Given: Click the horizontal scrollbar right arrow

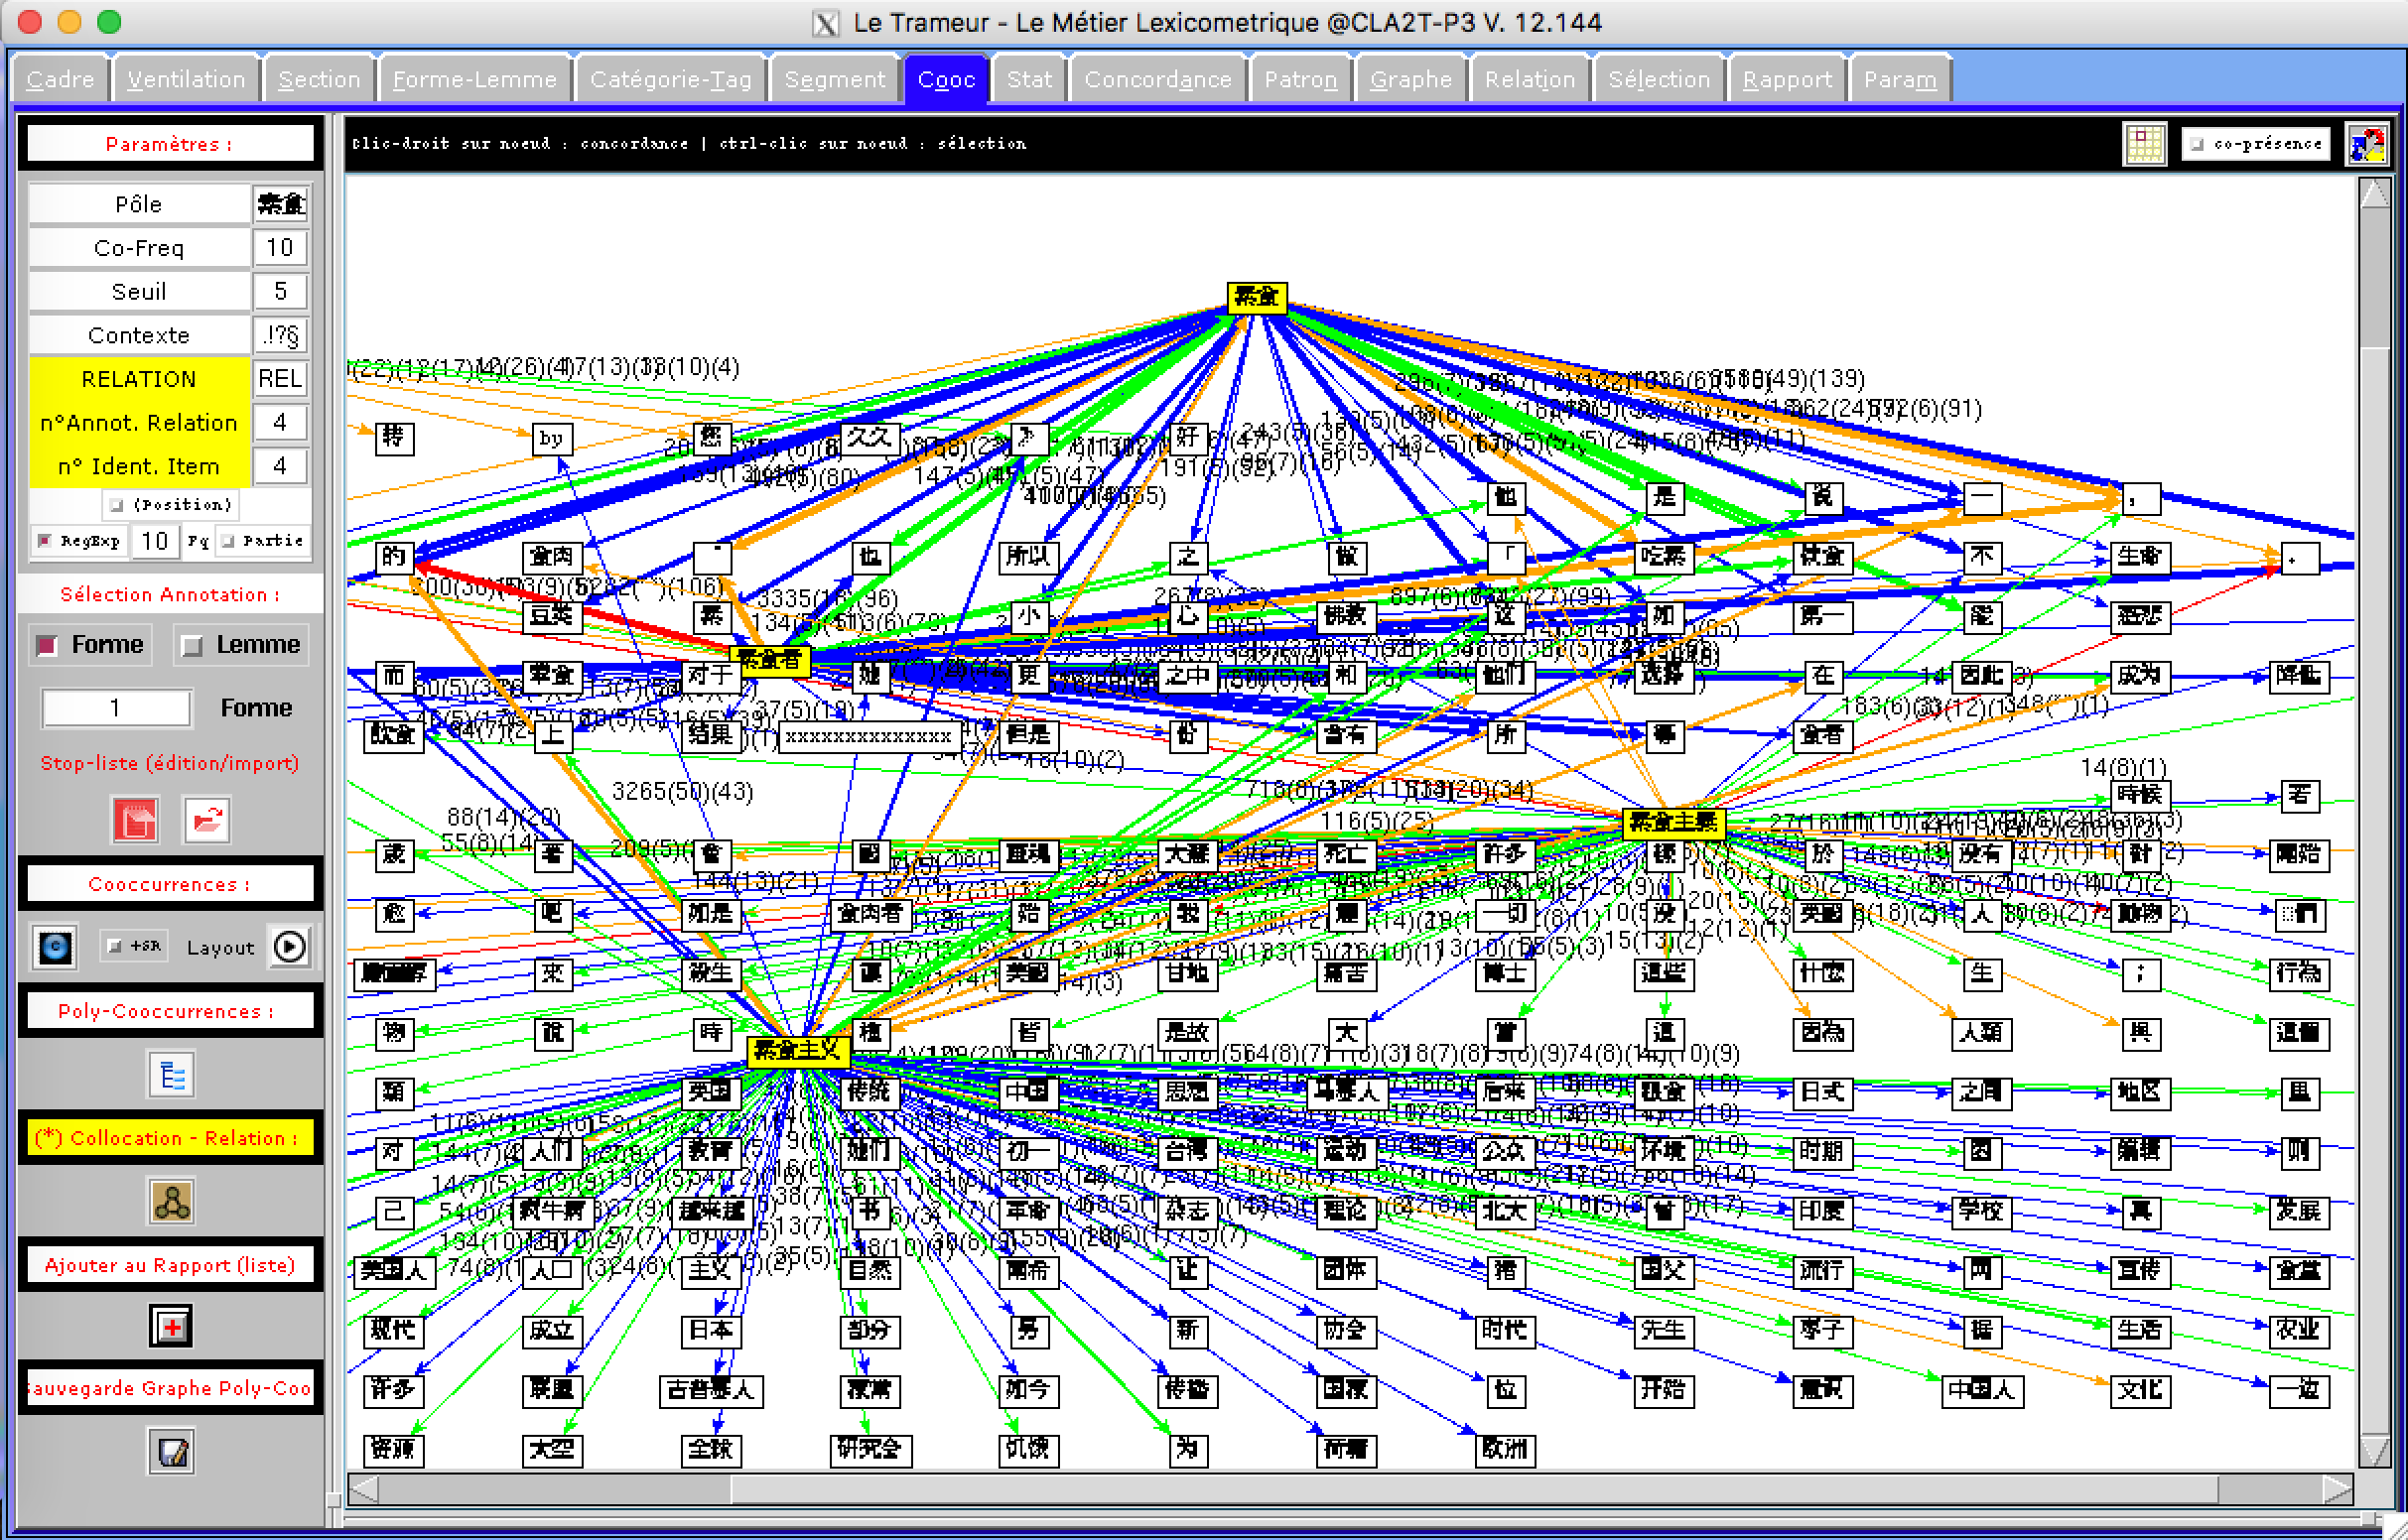Looking at the screenshot, I should click(x=2336, y=1488).
